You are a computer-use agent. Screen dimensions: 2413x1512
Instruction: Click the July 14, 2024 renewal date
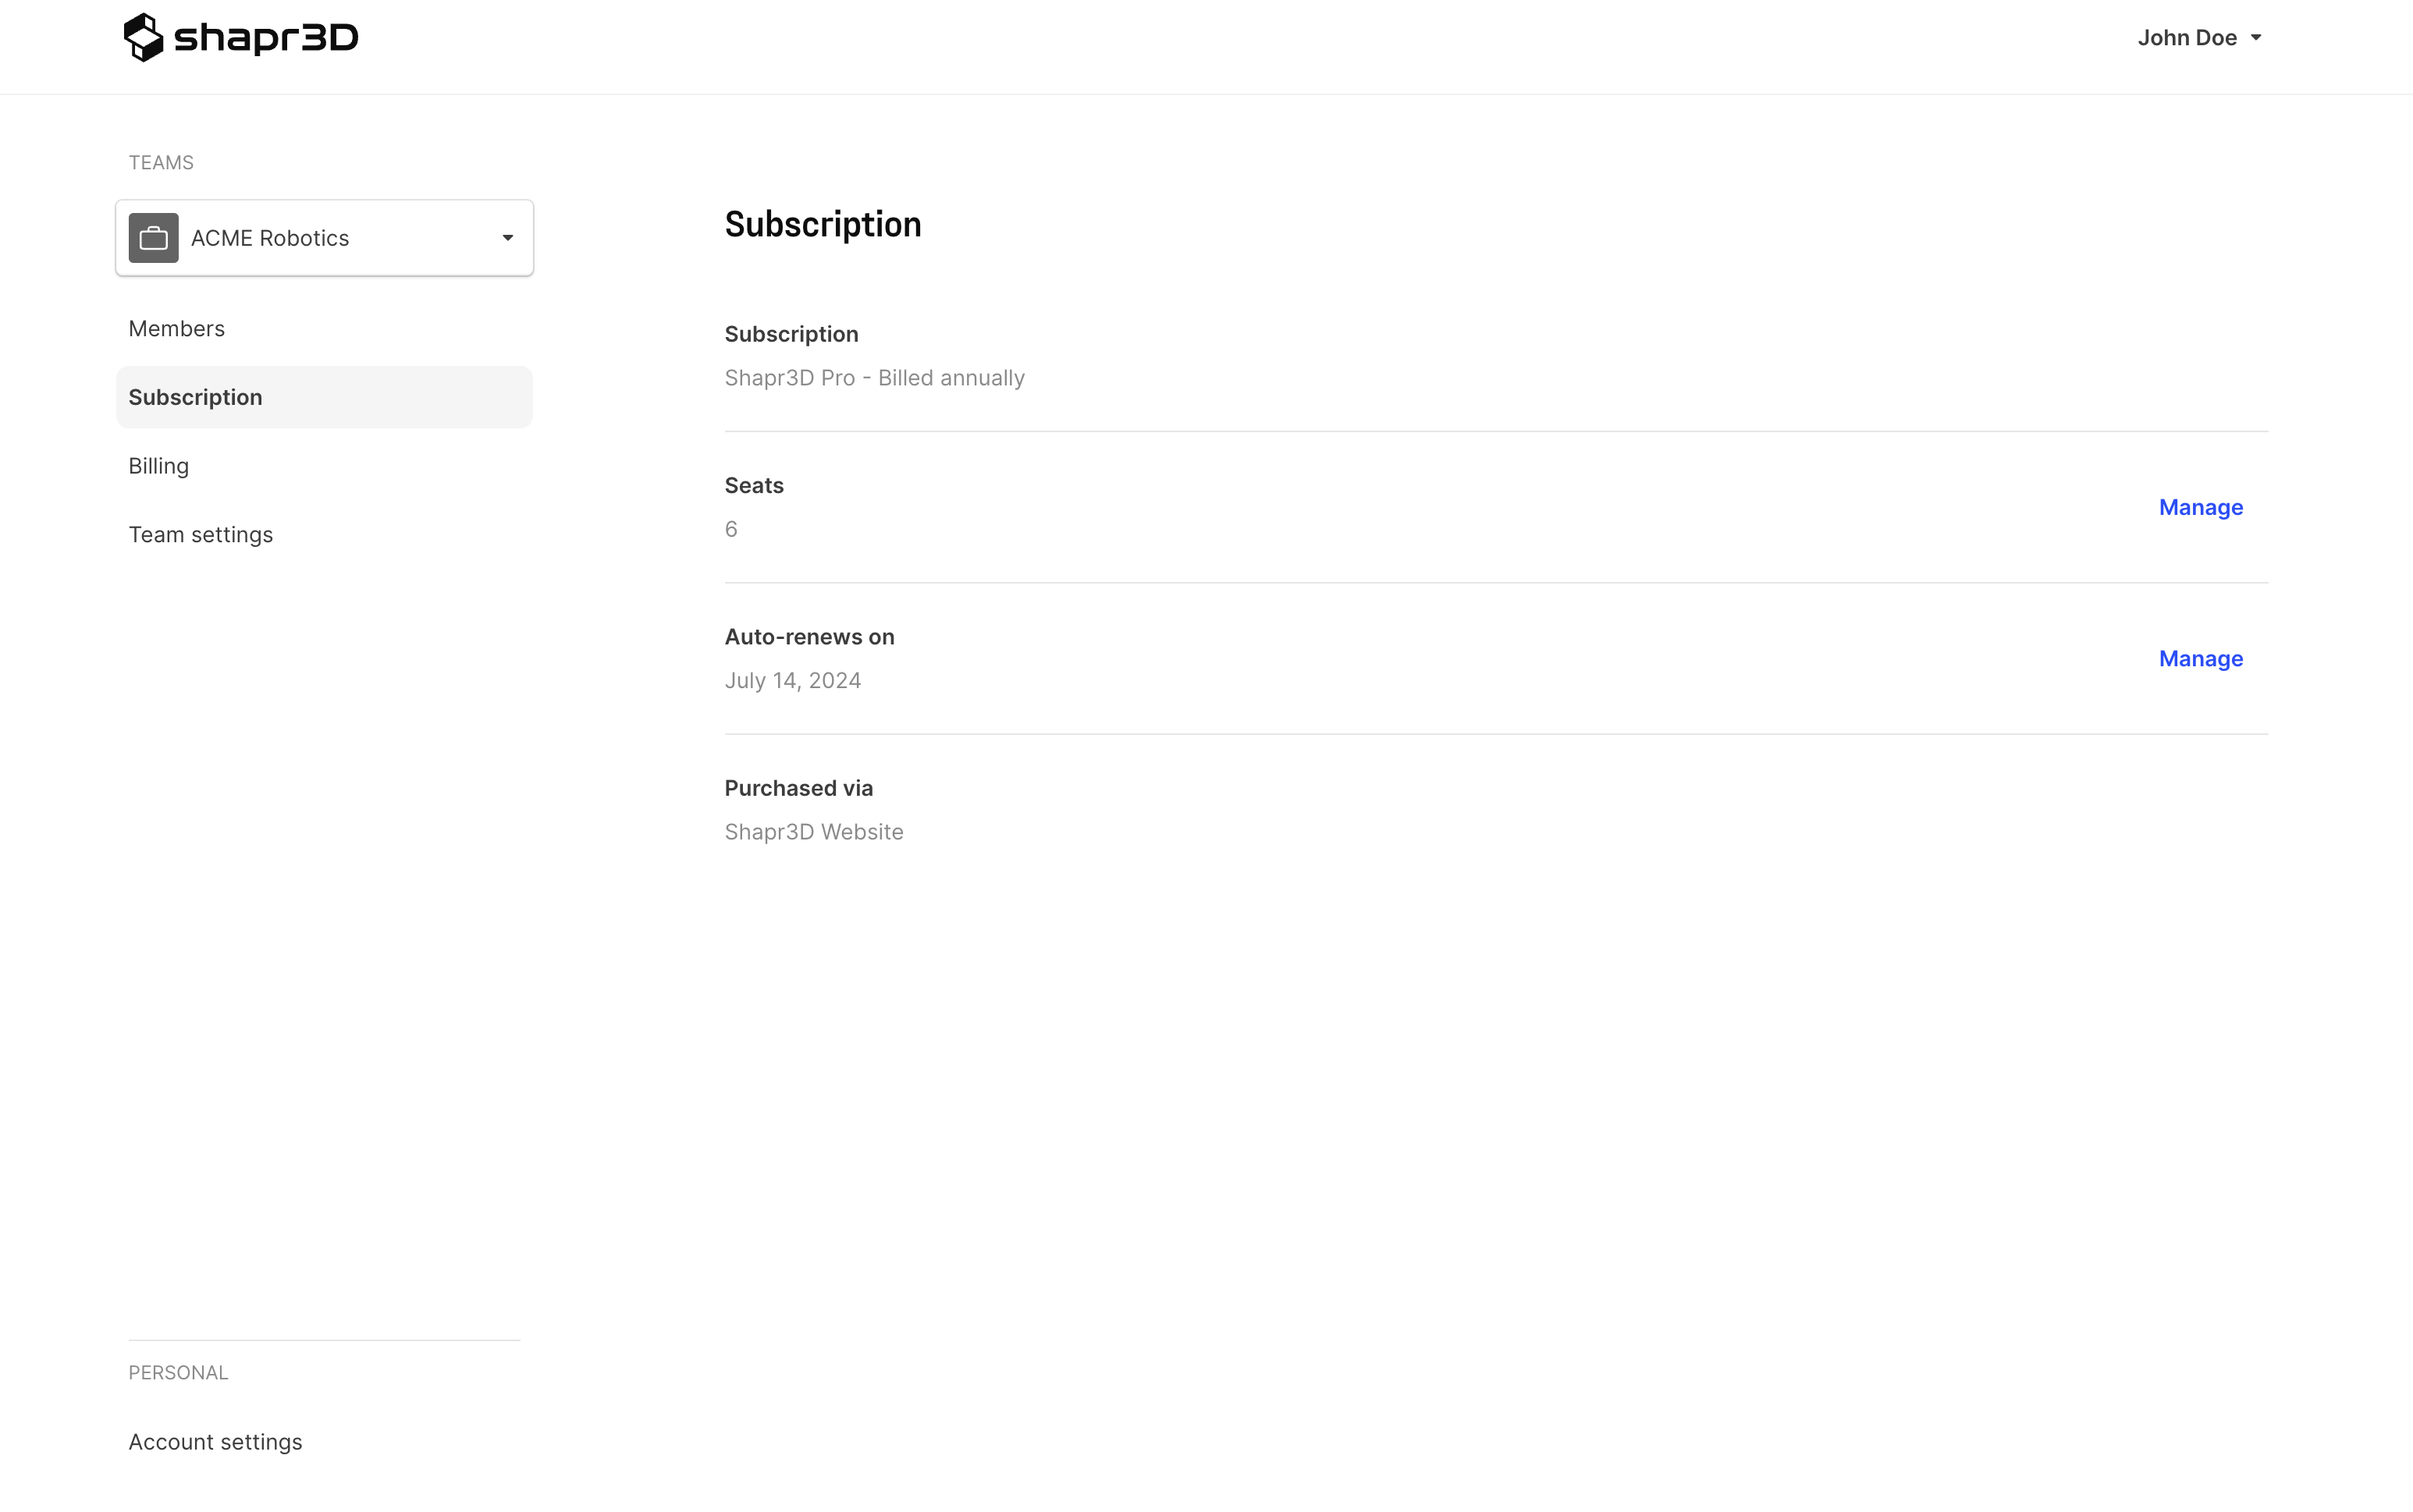[x=792, y=680]
